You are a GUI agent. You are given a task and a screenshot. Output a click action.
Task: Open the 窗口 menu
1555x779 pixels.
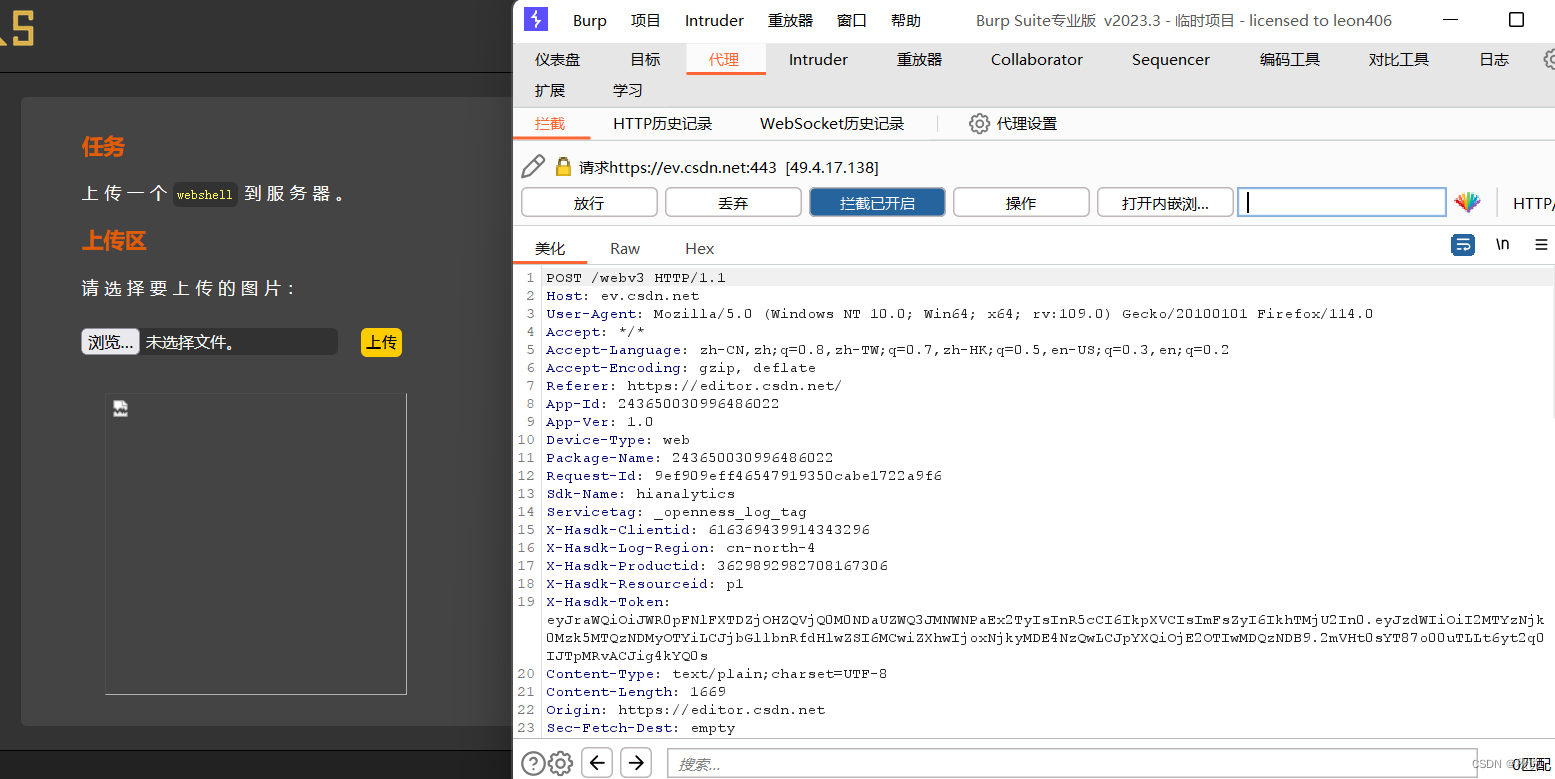click(852, 20)
